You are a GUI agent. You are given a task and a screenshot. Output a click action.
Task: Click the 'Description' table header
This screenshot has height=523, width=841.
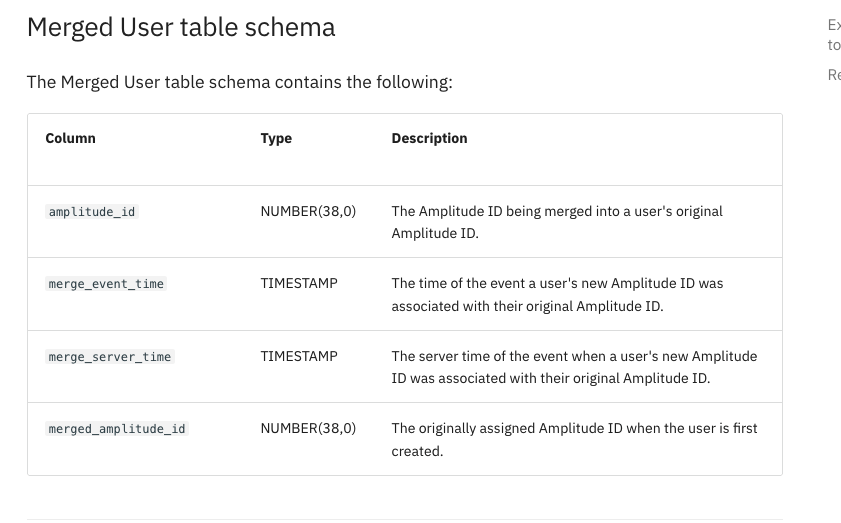coord(429,138)
